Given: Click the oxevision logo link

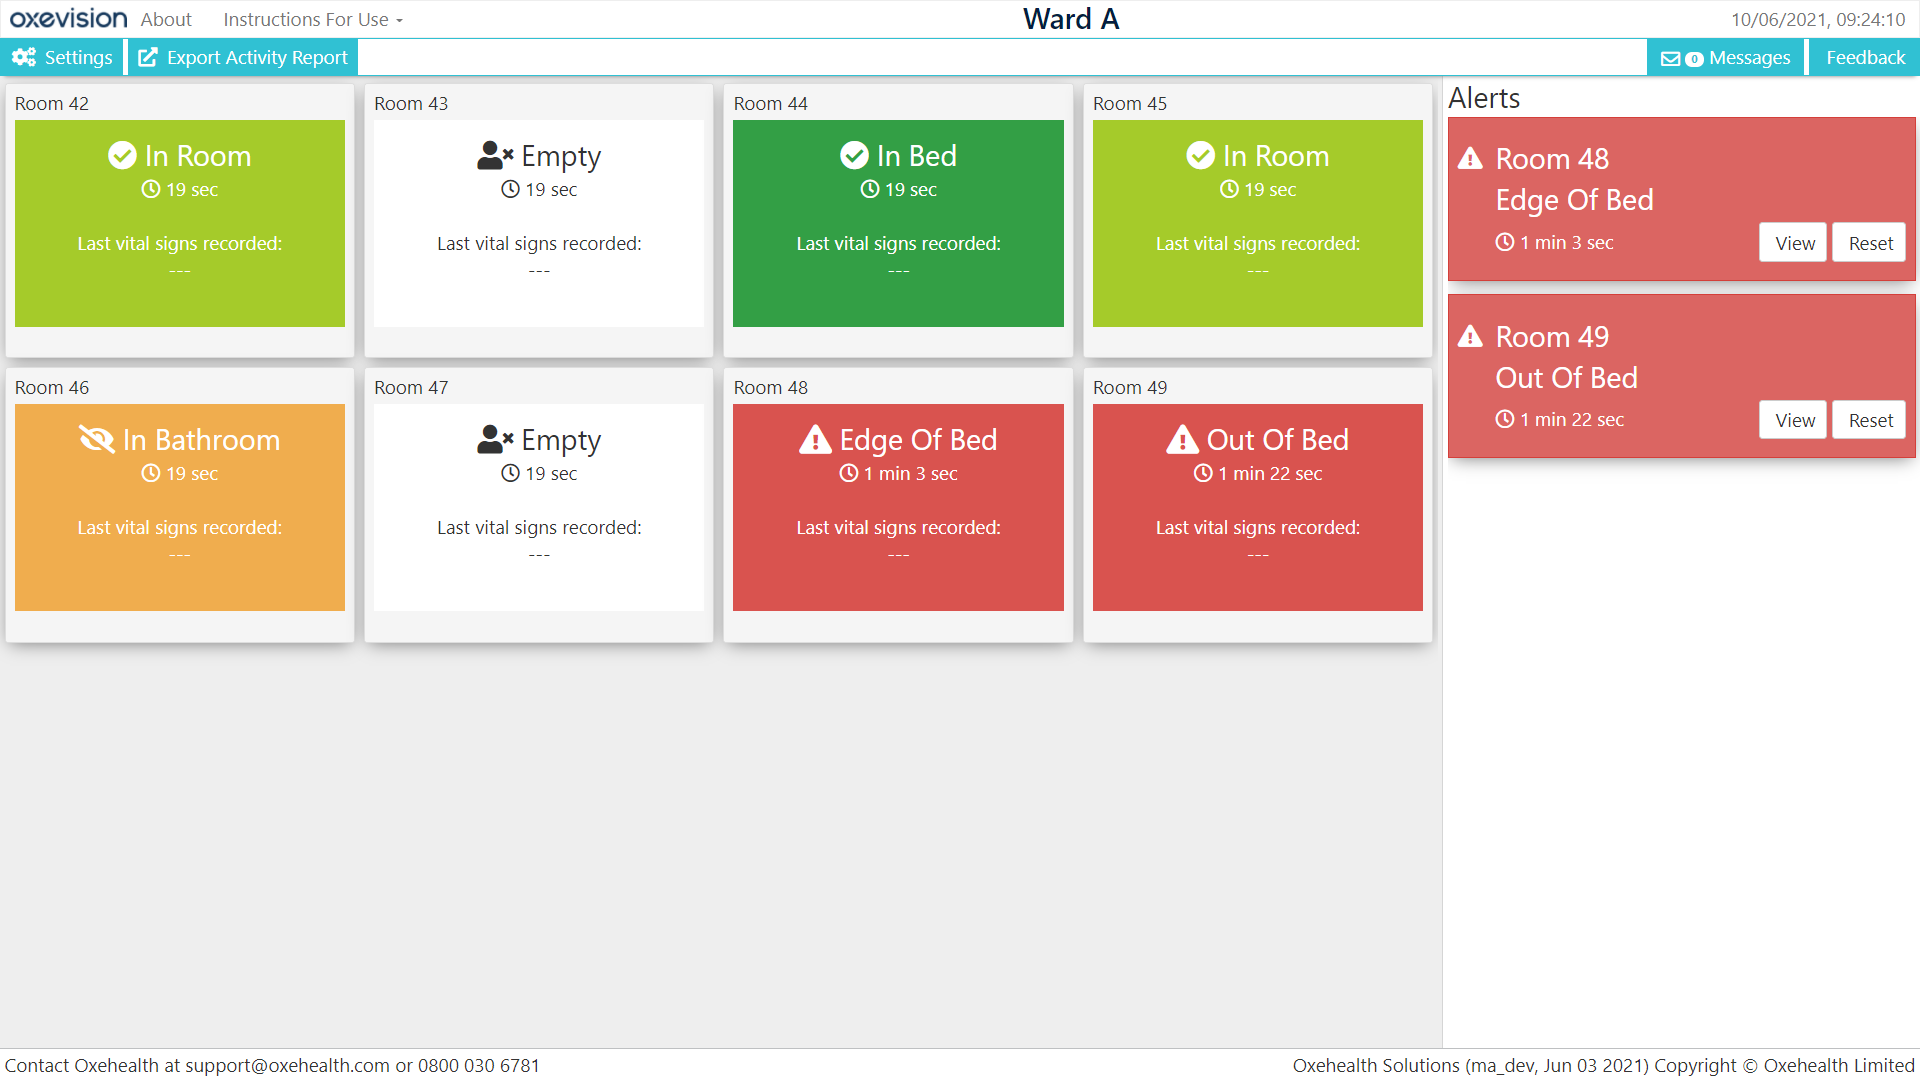Looking at the screenshot, I should click(68, 19).
